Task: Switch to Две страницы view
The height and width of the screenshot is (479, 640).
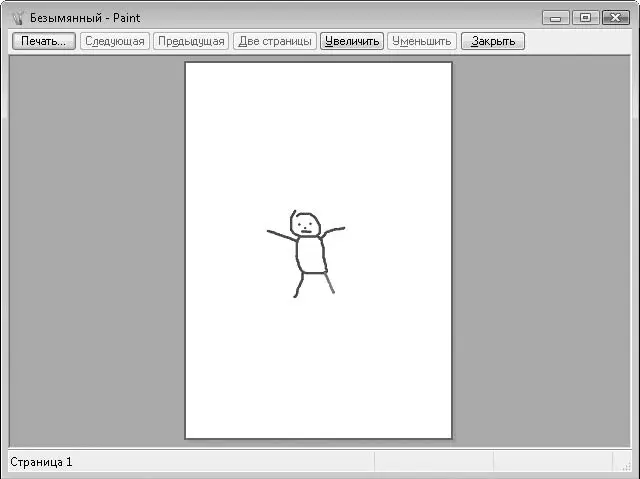Action: coord(274,41)
